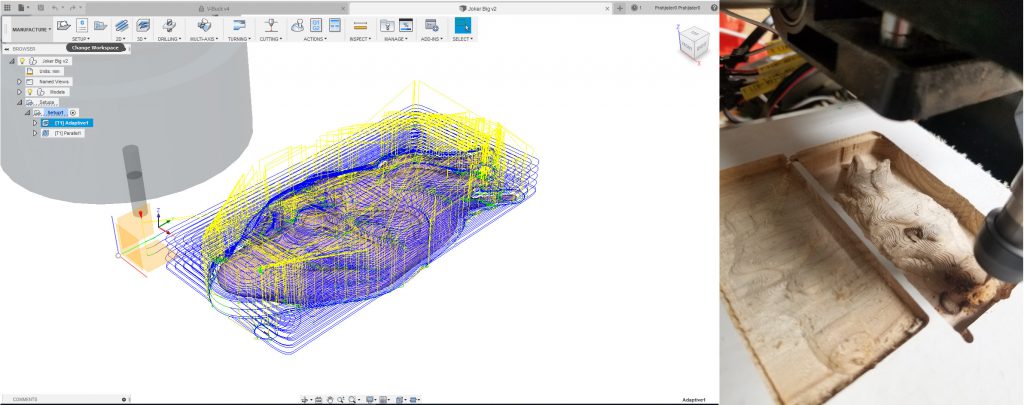The width and height of the screenshot is (1024, 405).
Task: Click the New Setup icon
Action: (63, 25)
